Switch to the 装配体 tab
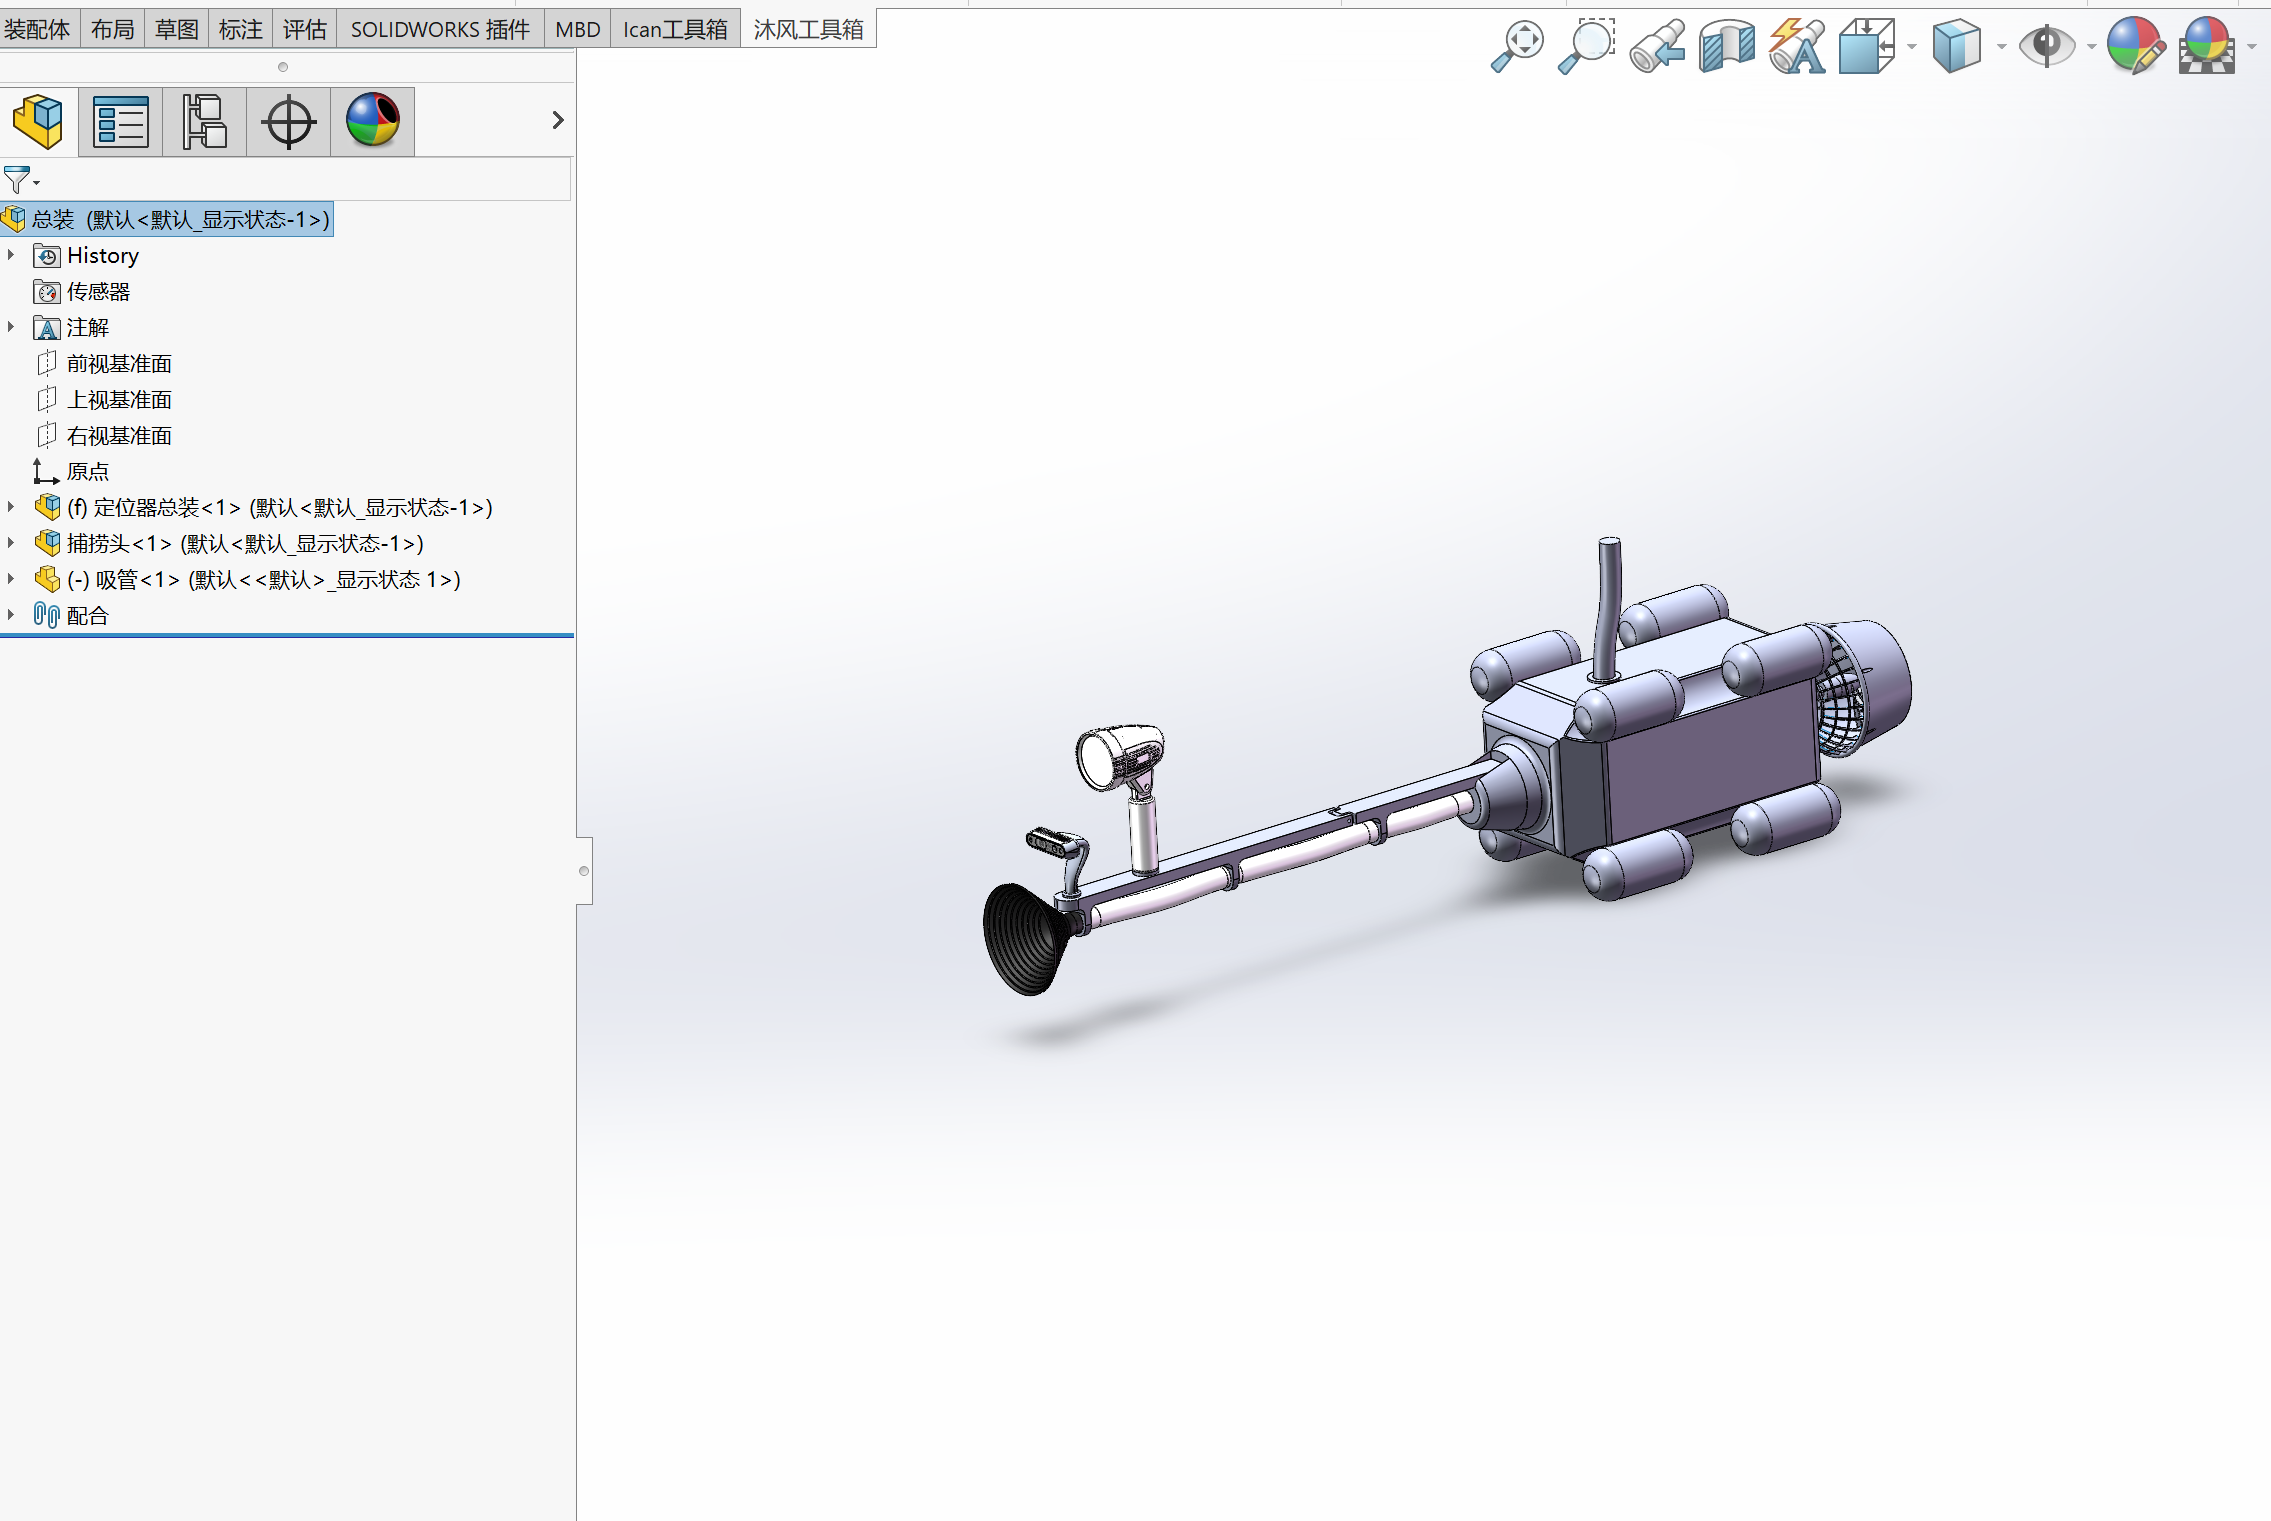Screen dimensions: 2271x1521 click(38, 29)
